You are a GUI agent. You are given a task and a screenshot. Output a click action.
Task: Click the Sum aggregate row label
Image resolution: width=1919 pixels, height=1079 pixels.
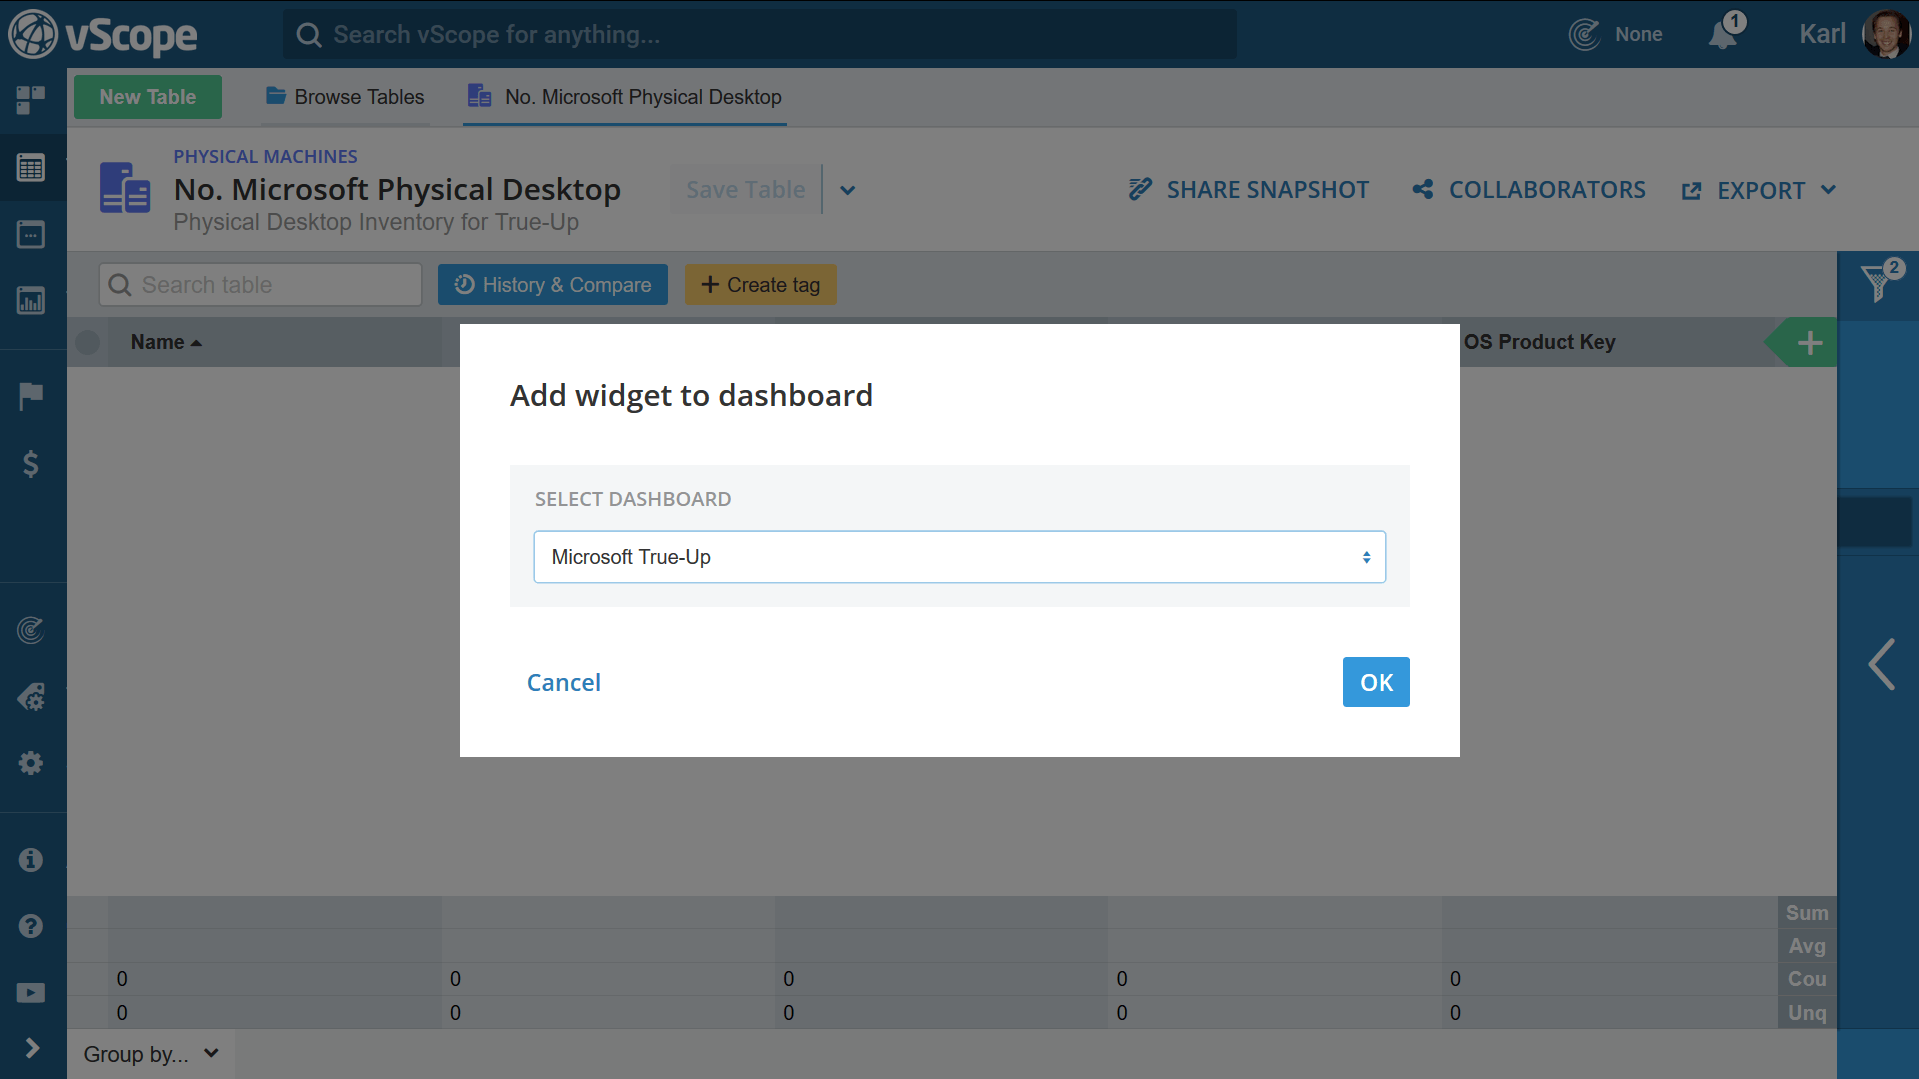click(1807, 913)
